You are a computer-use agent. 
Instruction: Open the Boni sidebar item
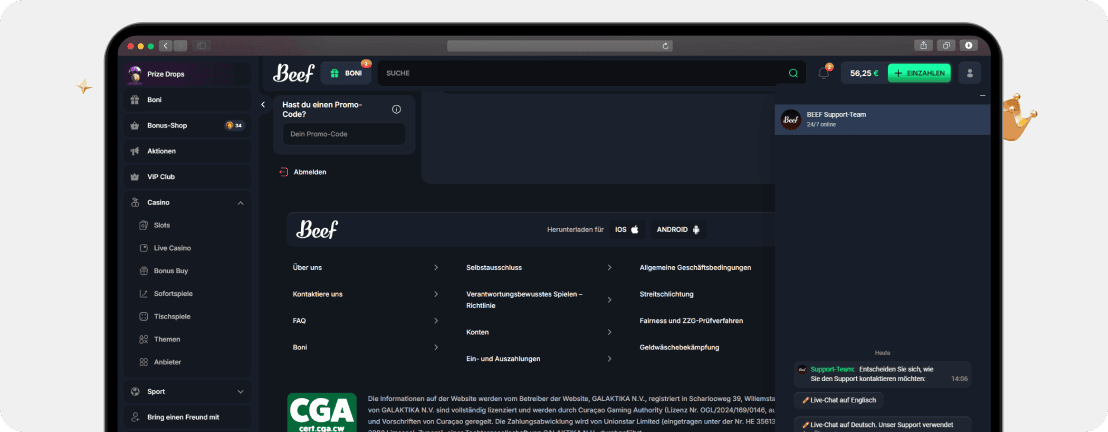pos(188,100)
